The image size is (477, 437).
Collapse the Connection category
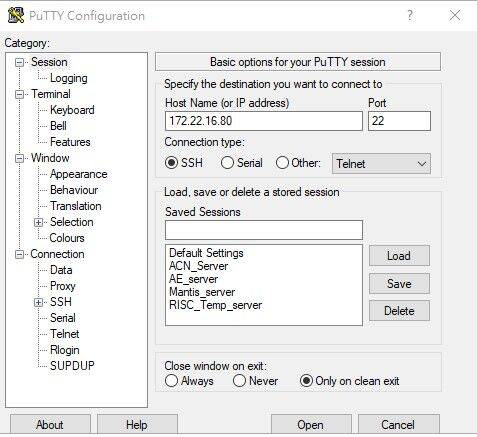click(x=20, y=254)
